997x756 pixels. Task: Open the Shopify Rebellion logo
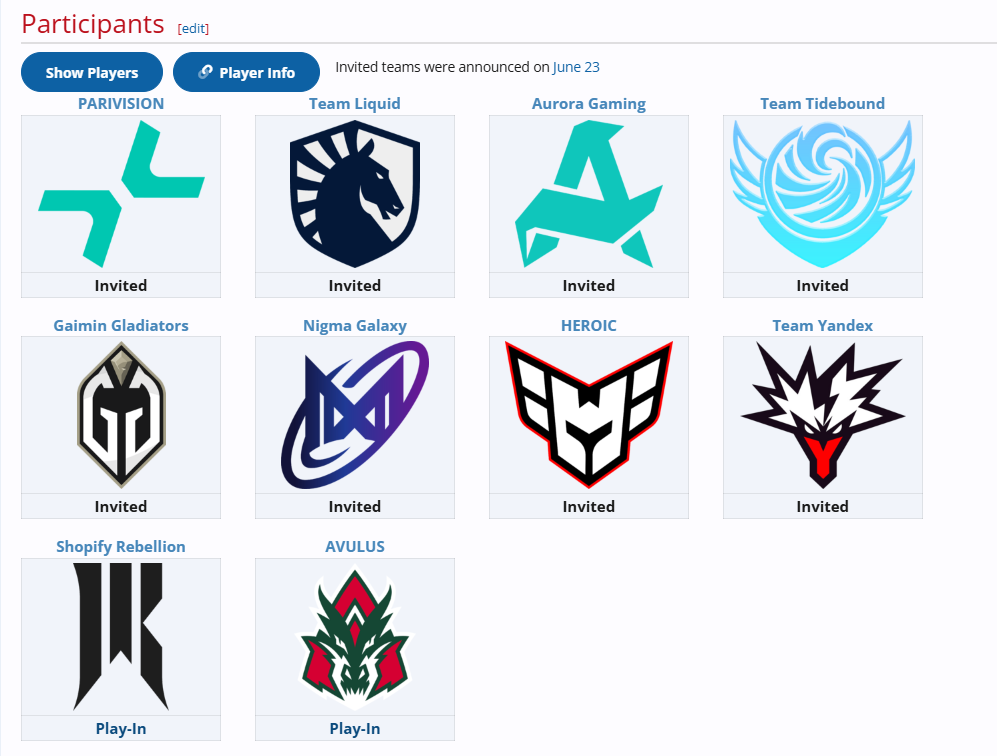121,636
